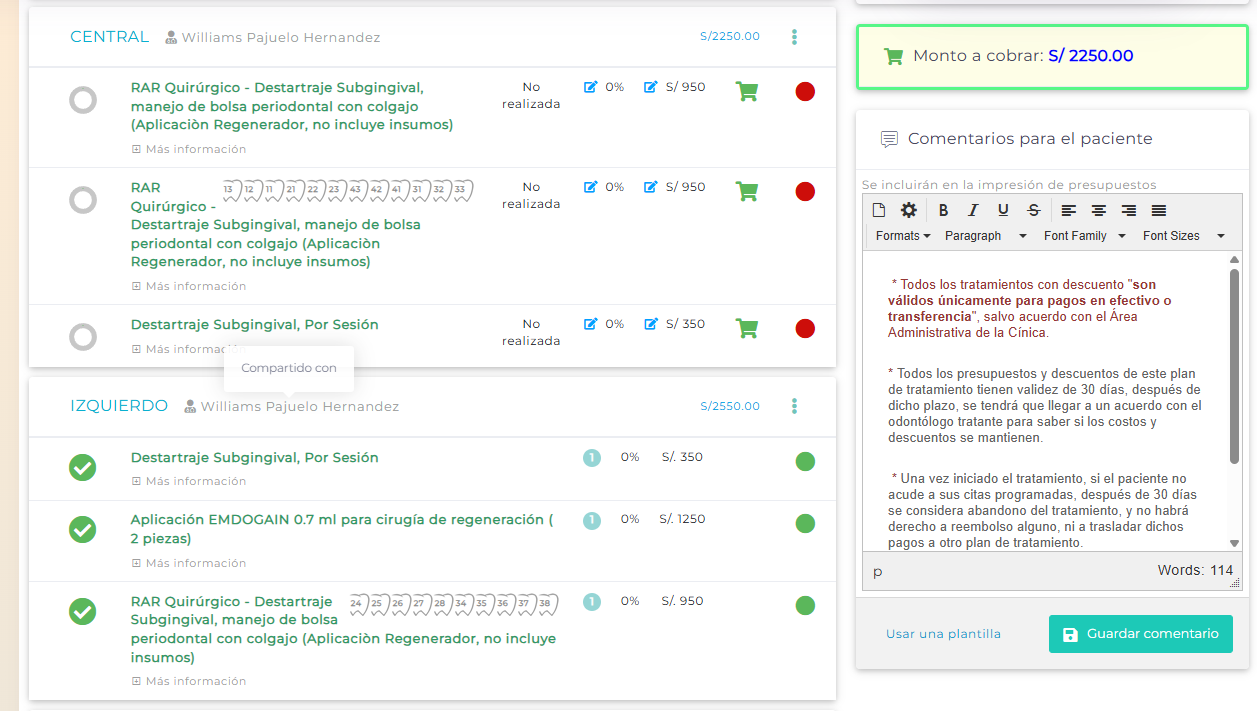
Task: Expand Más información under IZQUIERDO Destartraje Subgingival
Action: pyautogui.click(x=189, y=481)
